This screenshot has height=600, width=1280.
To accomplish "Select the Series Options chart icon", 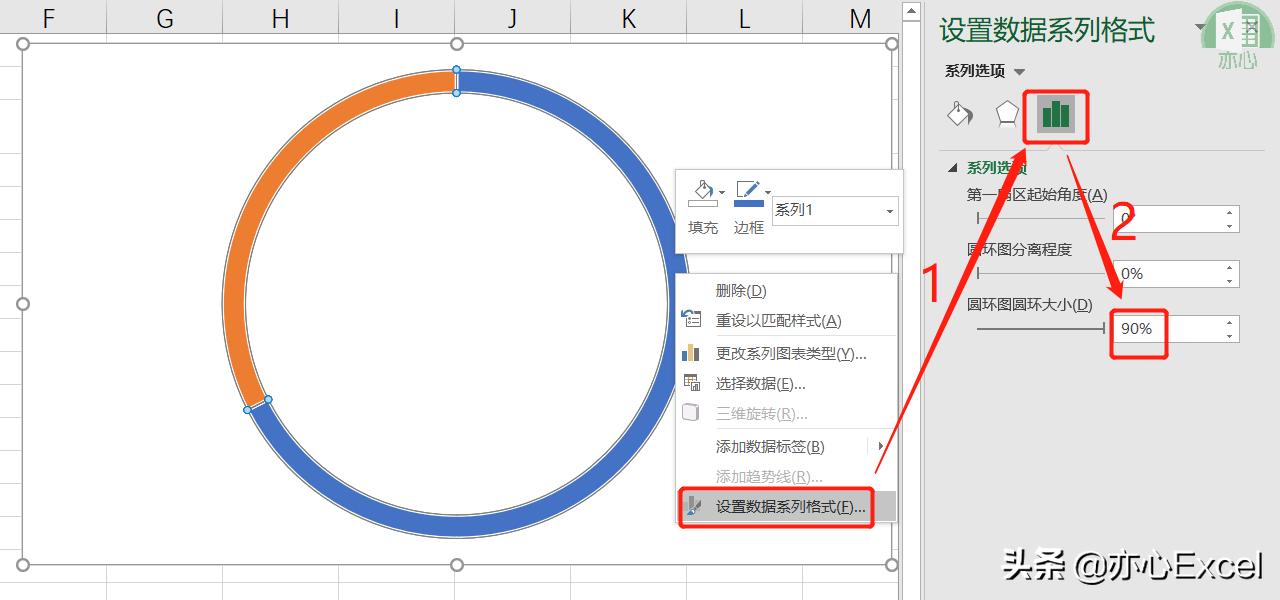I will [1056, 115].
